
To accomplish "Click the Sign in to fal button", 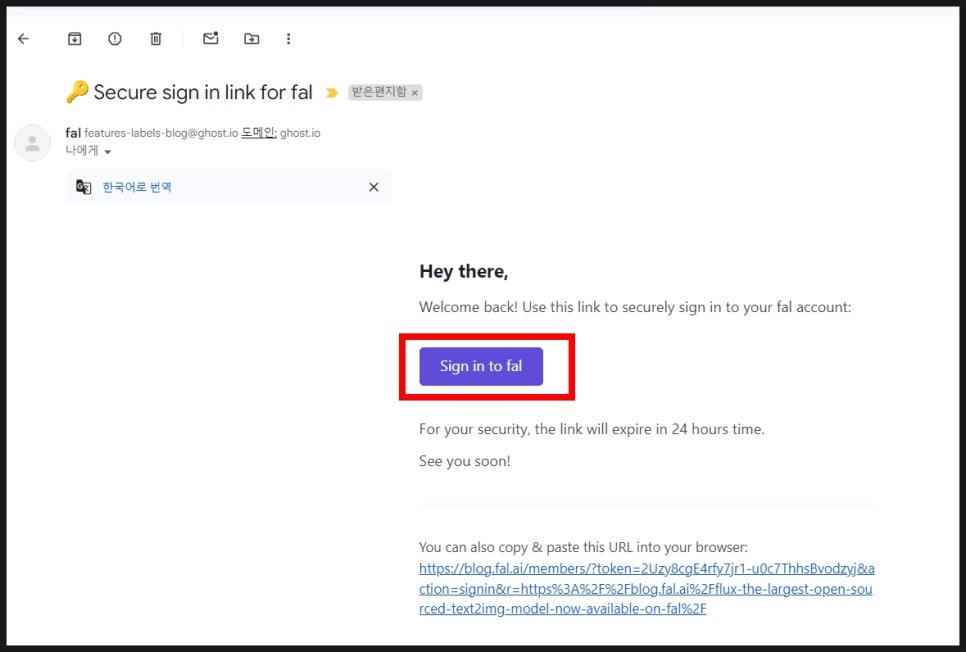I will (x=481, y=366).
